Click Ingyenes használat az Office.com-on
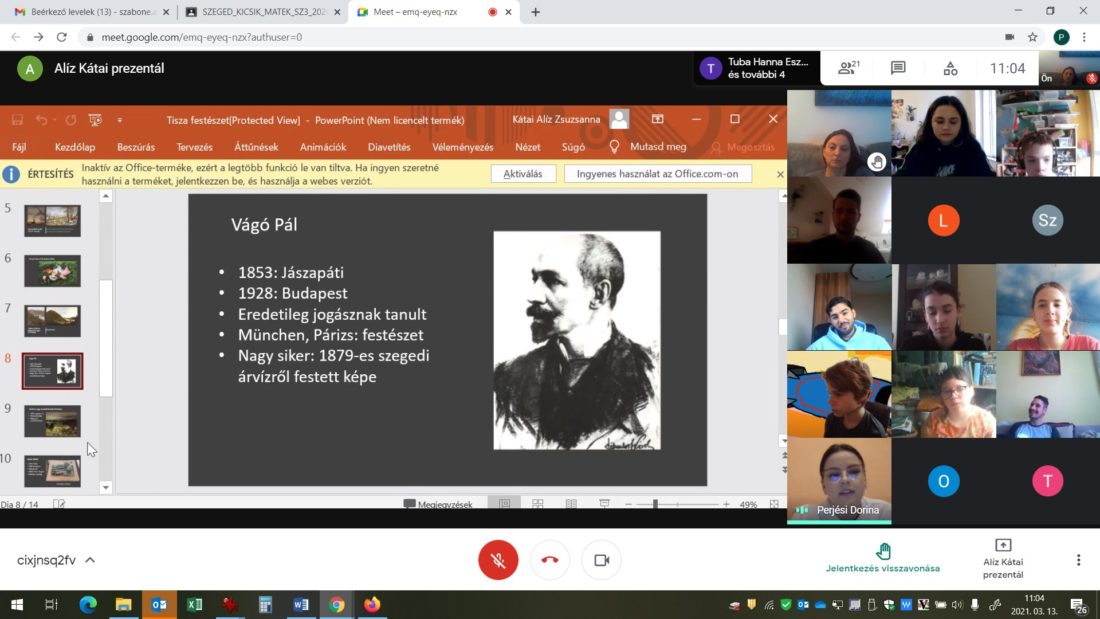 [x=657, y=173]
